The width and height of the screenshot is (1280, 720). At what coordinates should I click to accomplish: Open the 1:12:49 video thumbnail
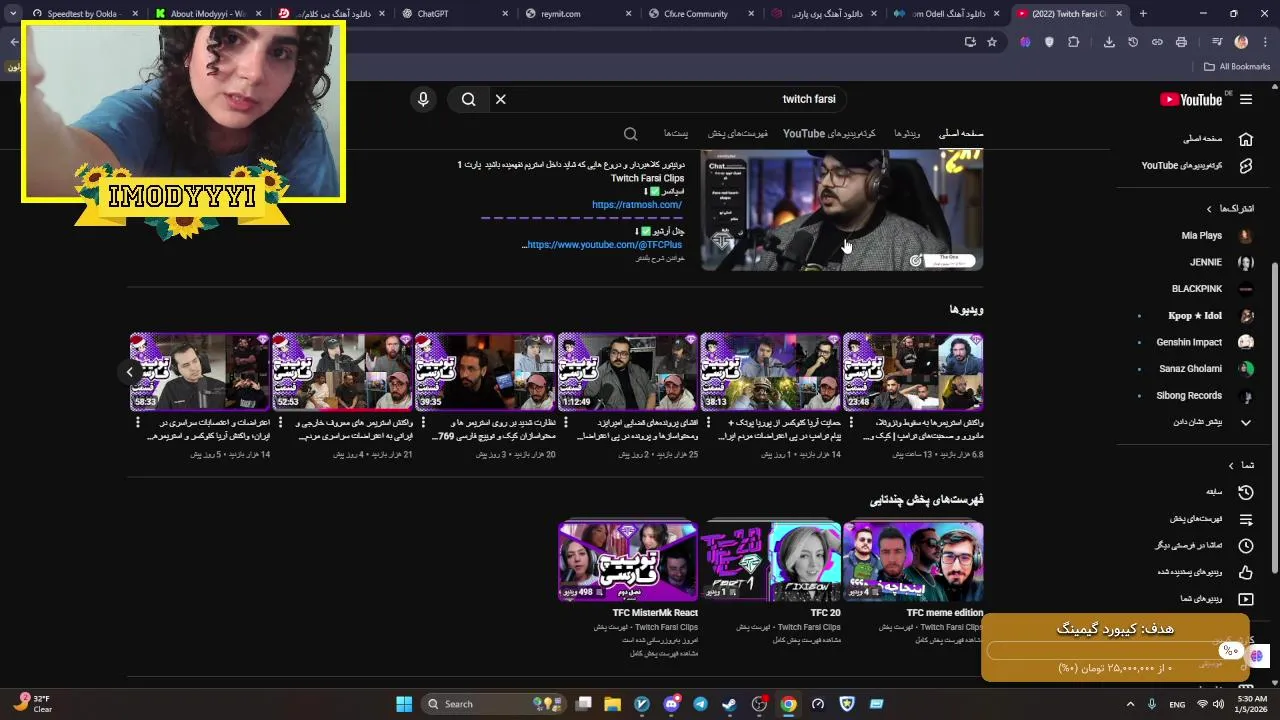coord(628,372)
